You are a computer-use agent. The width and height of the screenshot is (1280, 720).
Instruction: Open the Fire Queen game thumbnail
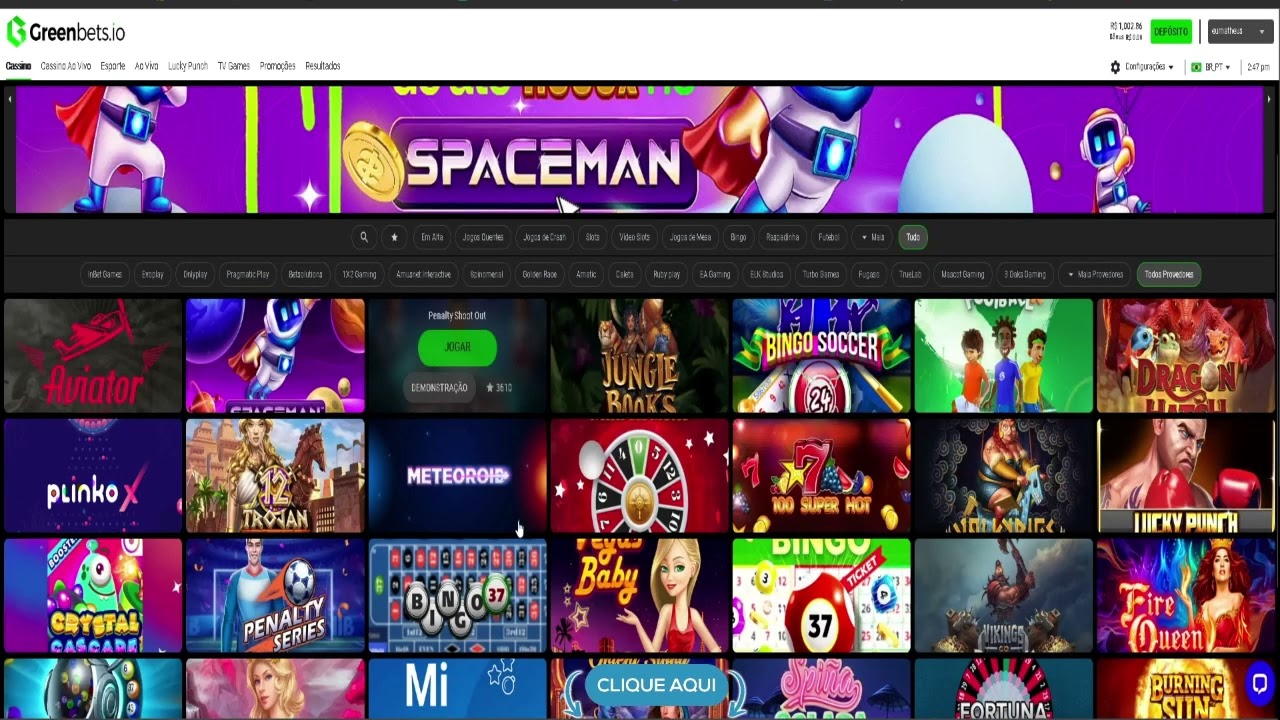click(x=1186, y=596)
